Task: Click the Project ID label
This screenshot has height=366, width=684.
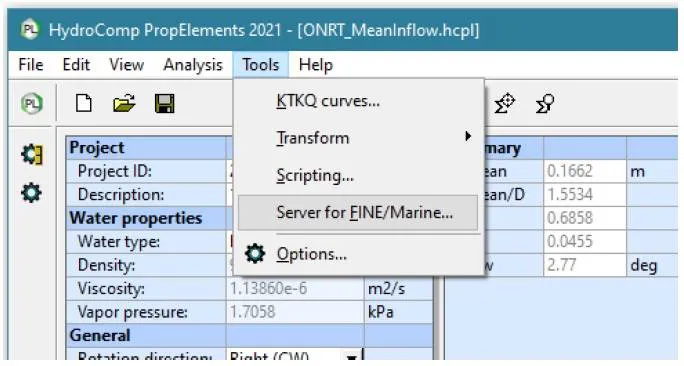Action: coord(115,171)
